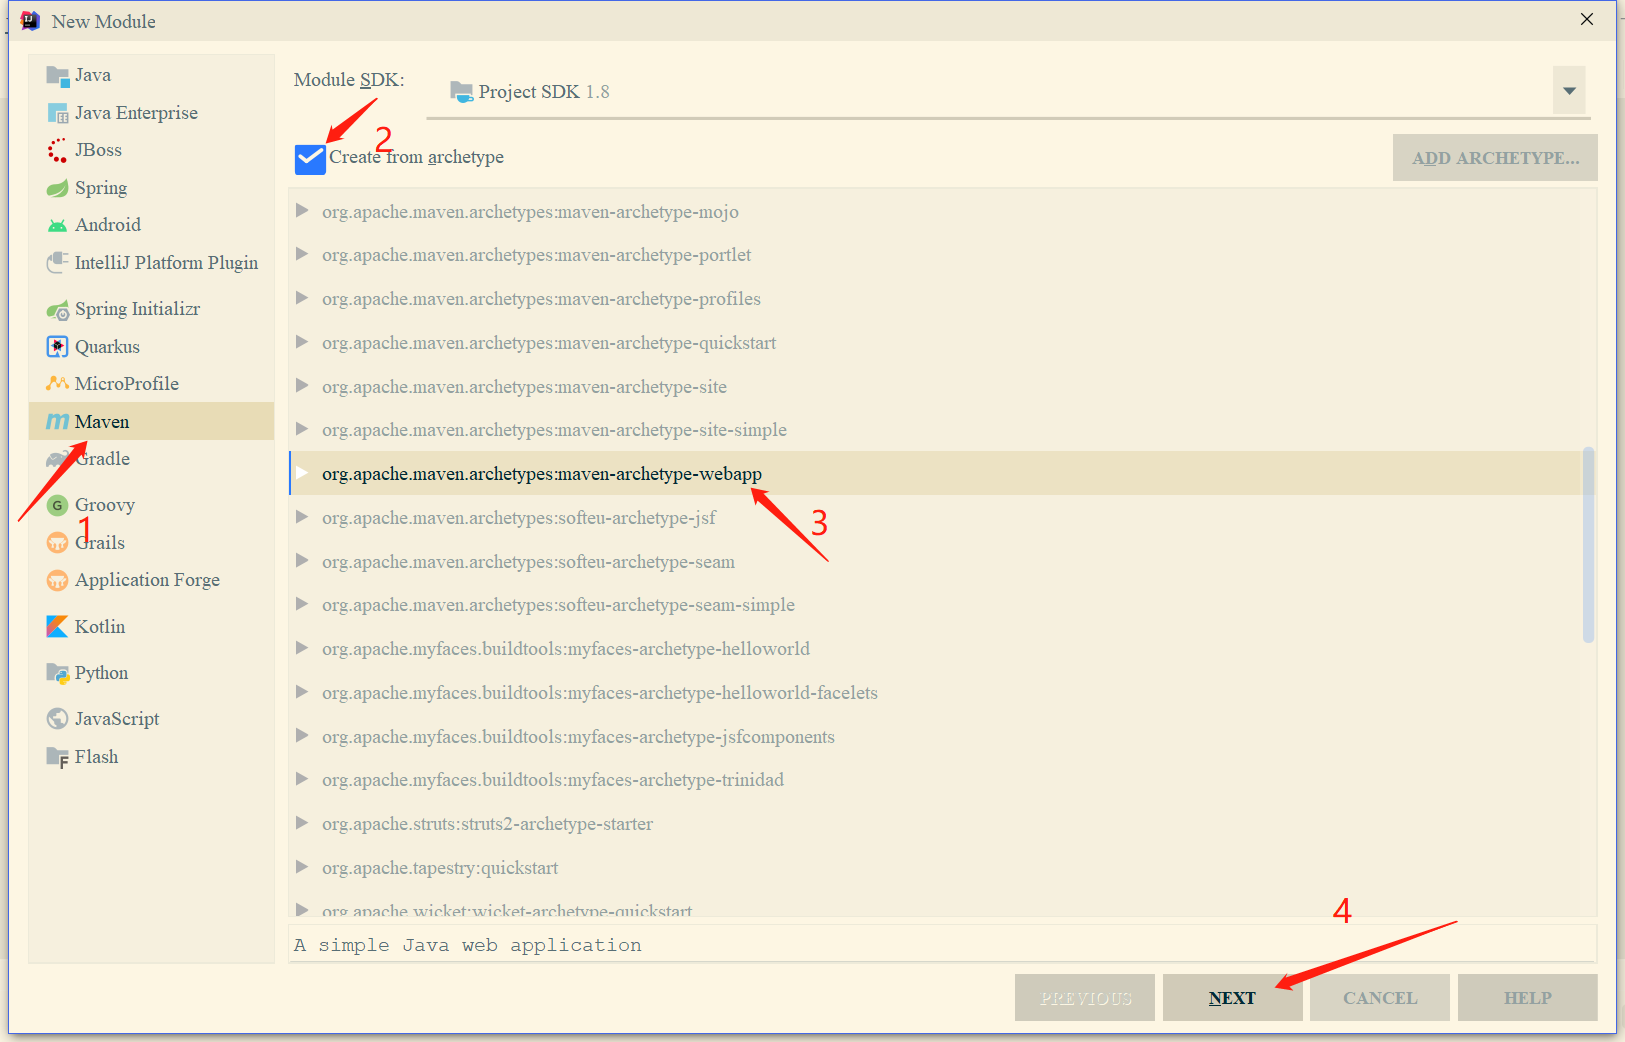Viewport: 1625px width, 1042px height.
Task: Choose Quarkus generator
Action: point(152,347)
